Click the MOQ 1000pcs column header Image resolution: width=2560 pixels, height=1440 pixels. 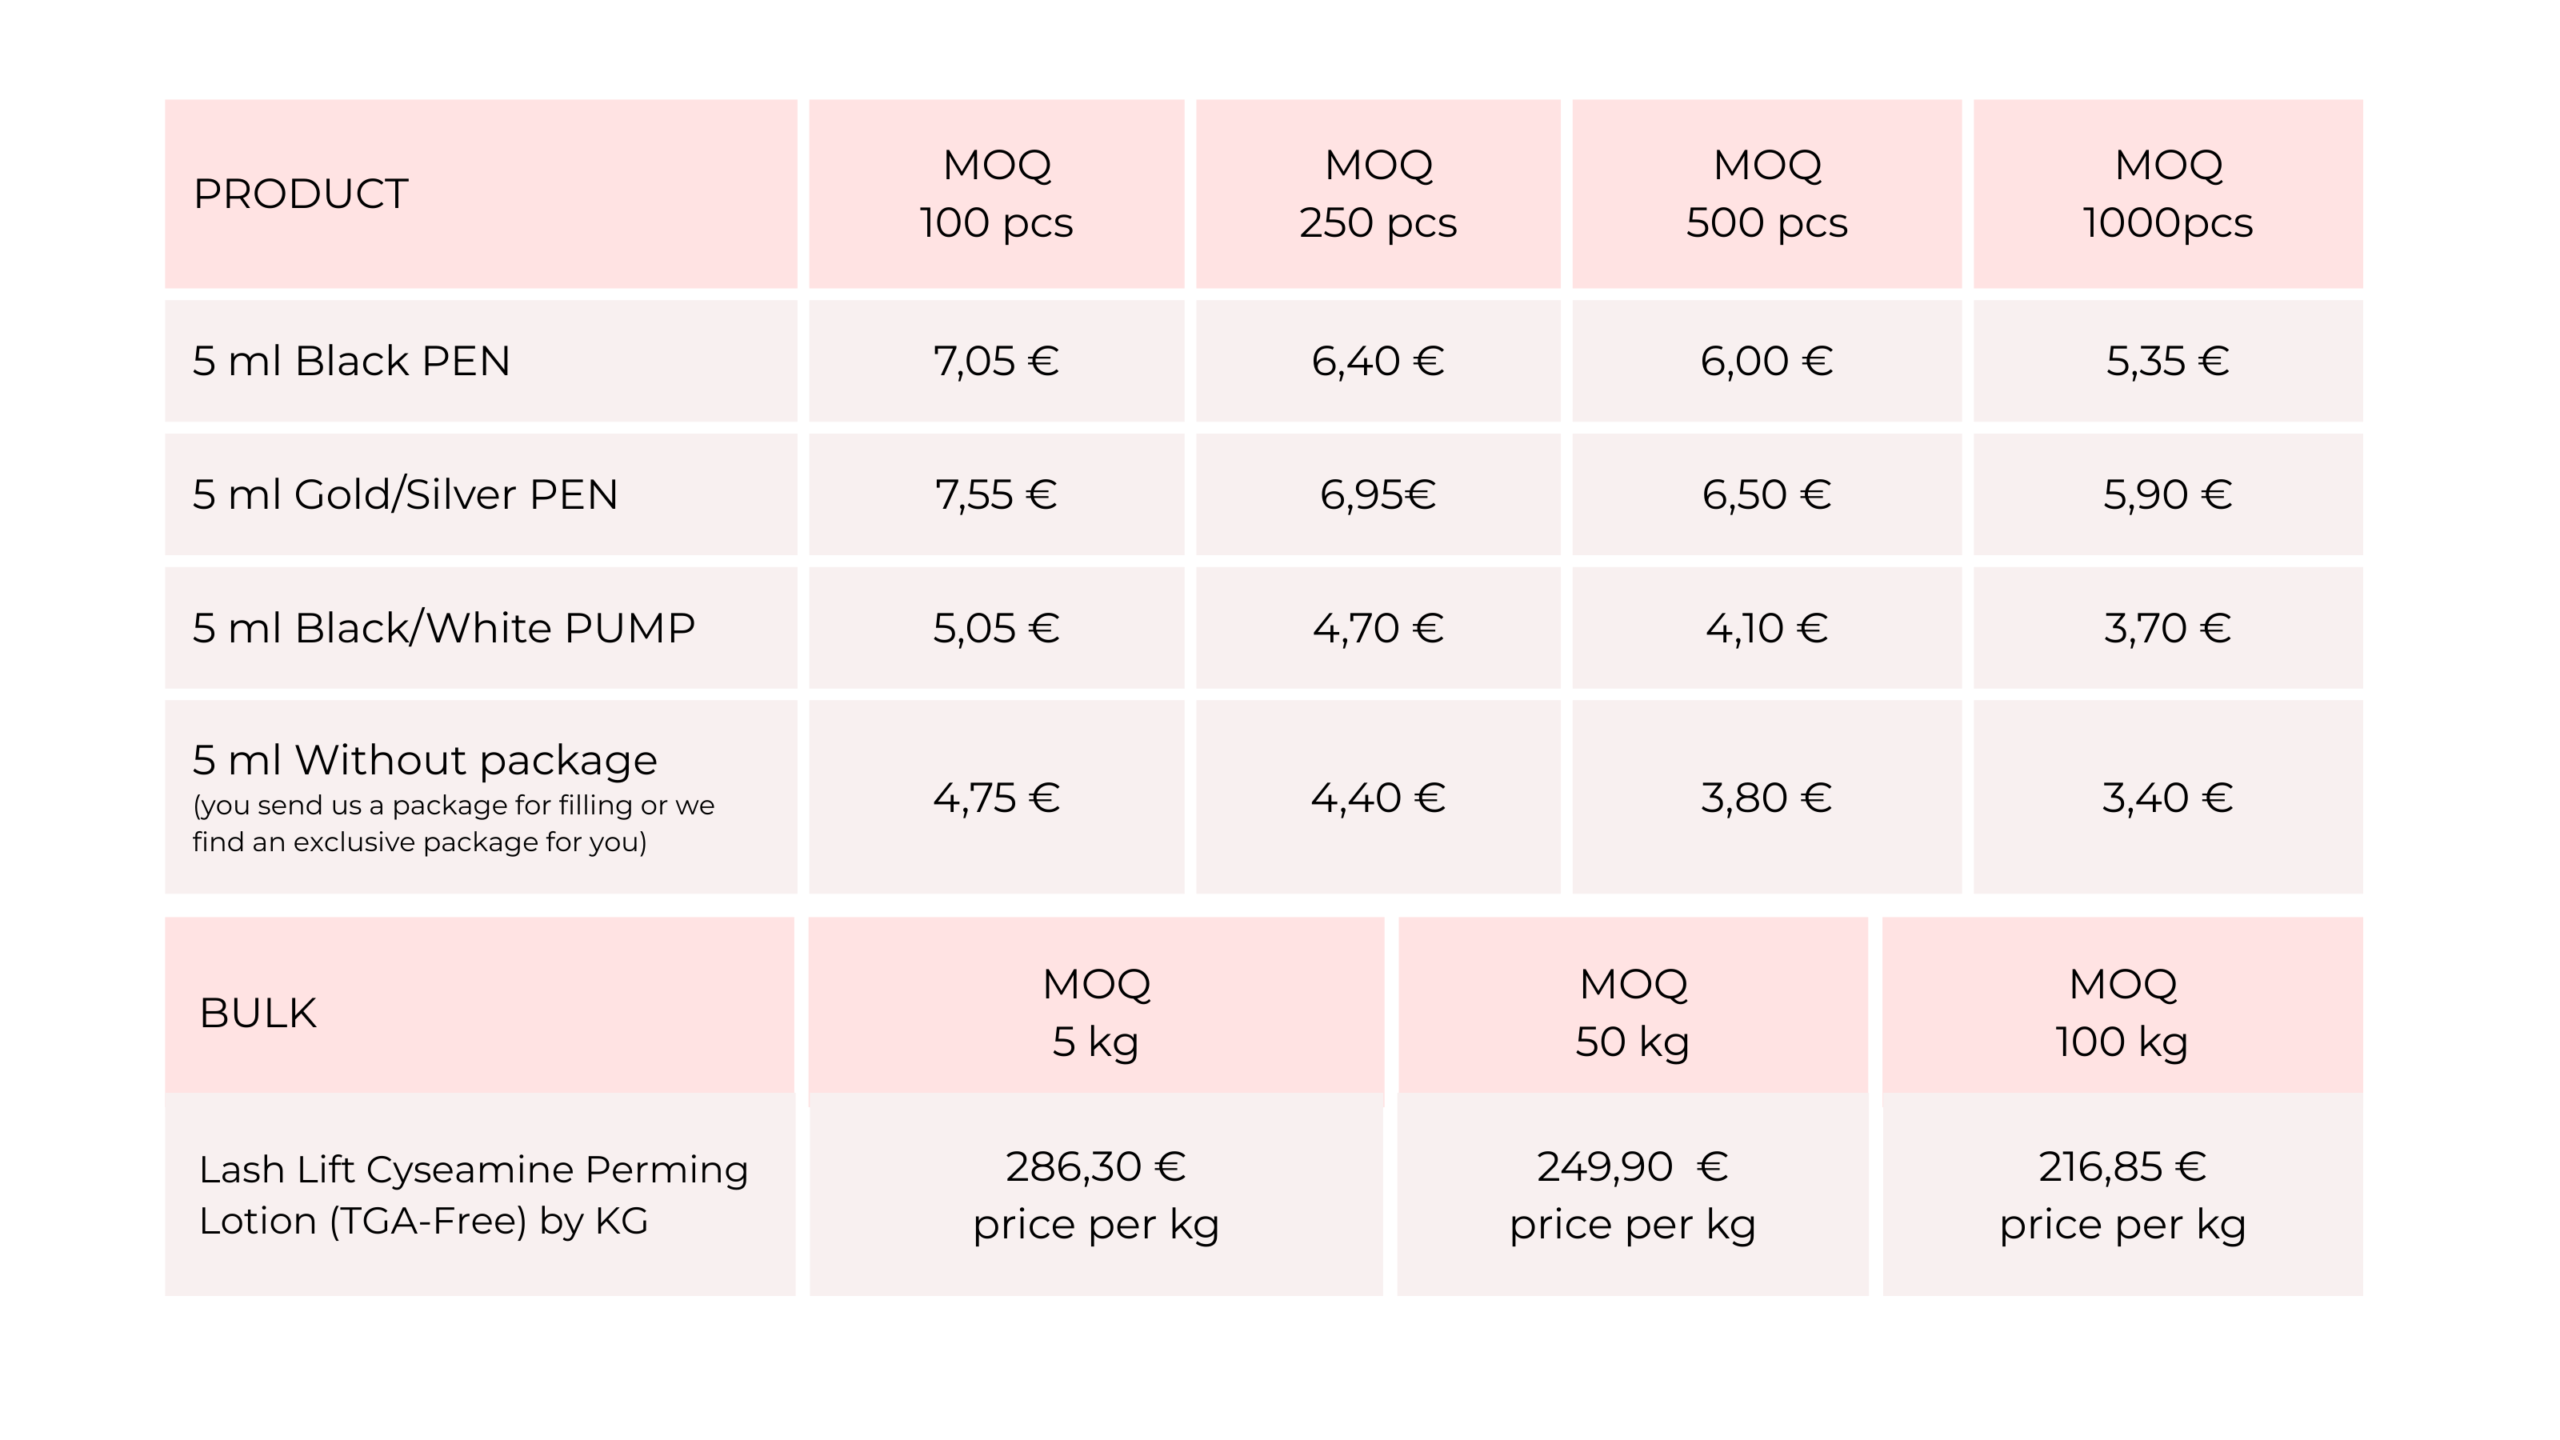point(2168,194)
